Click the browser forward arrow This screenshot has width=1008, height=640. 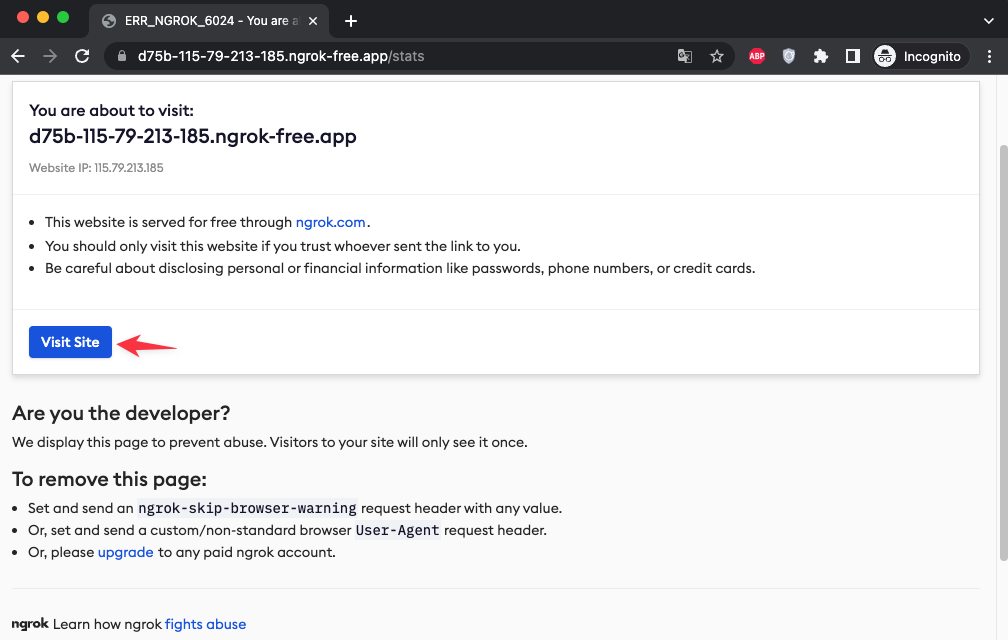(x=50, y=57)
